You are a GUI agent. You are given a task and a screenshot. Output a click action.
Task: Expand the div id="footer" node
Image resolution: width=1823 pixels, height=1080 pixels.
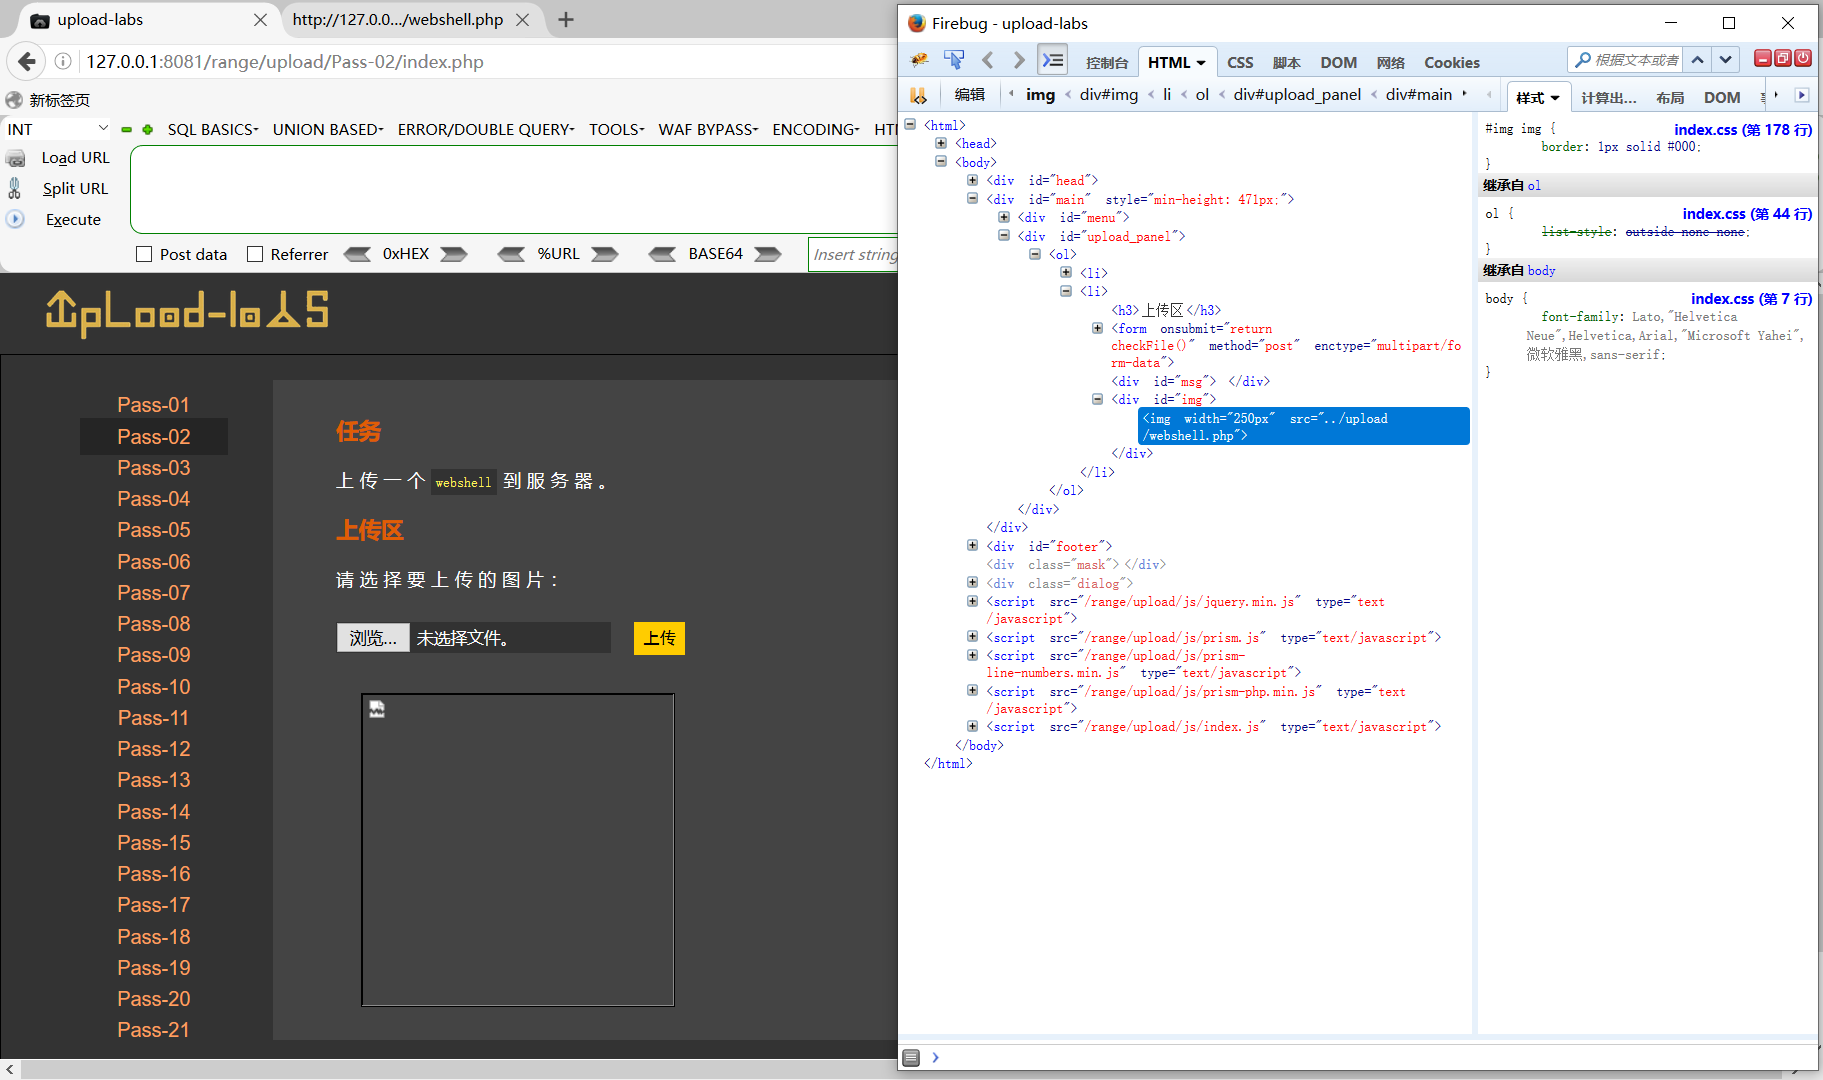coord(973,546)
